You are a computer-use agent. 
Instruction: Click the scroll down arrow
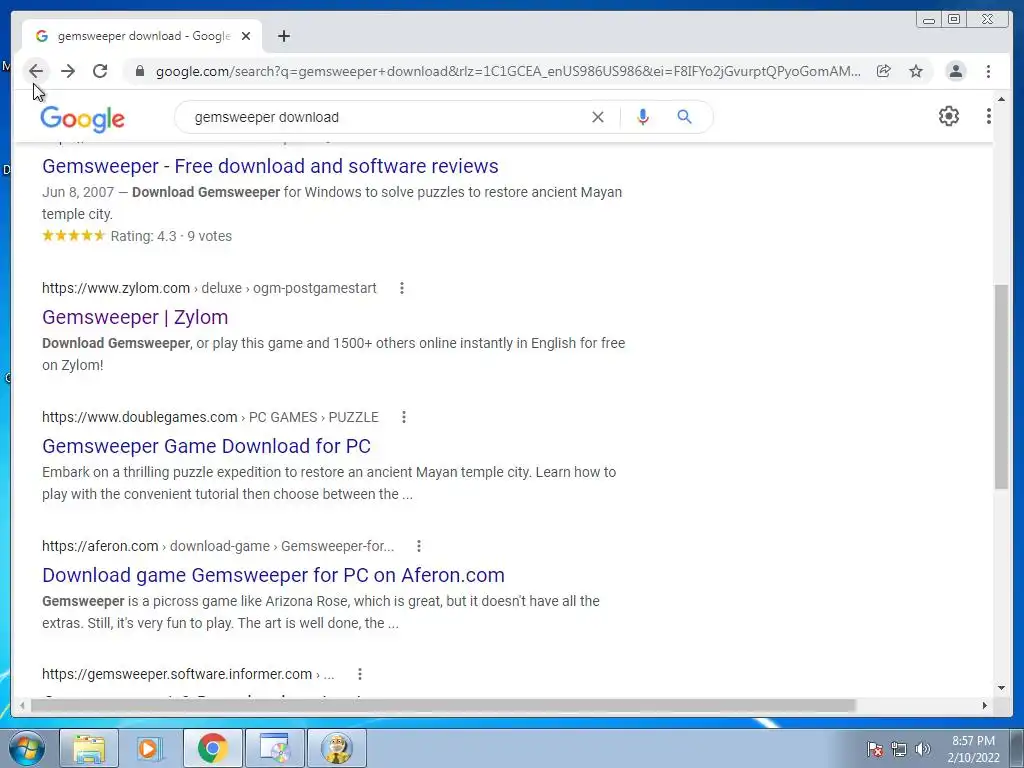1001,688
